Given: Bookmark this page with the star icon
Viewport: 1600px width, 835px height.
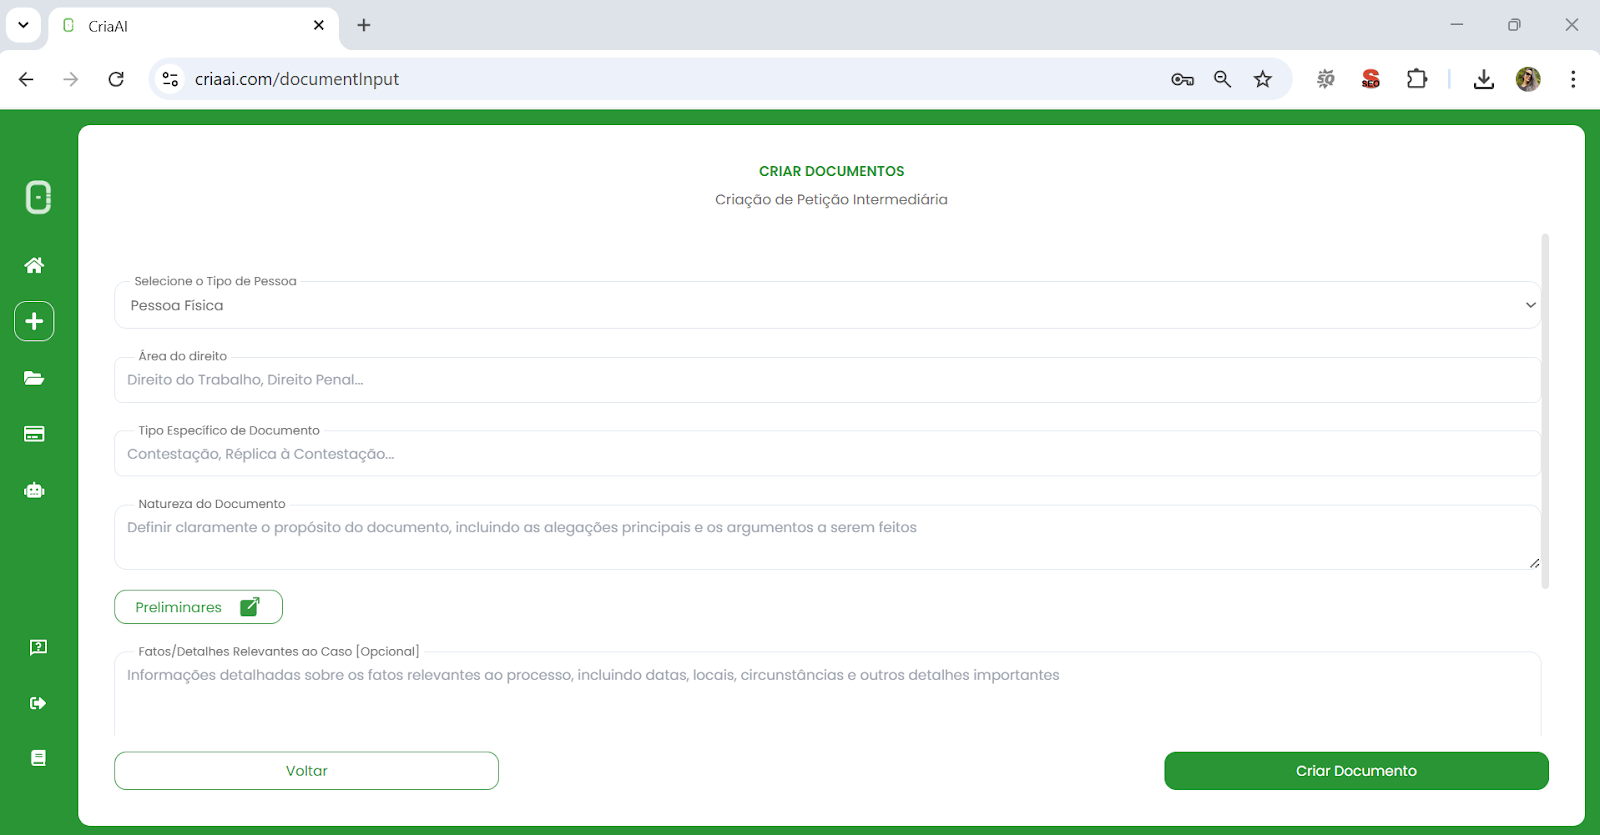Looking at the screenshot, I should coord(1263,79).
